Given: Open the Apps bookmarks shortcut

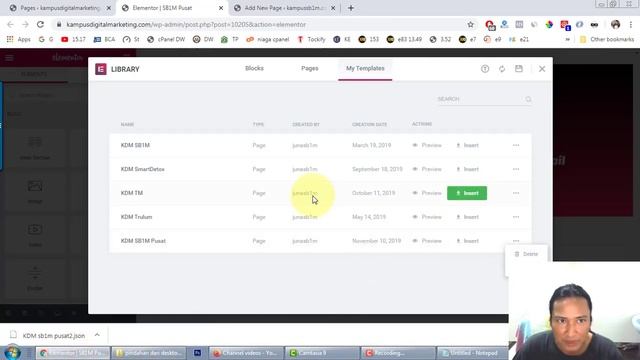Looking at the screenshot, I should (19, 39).
